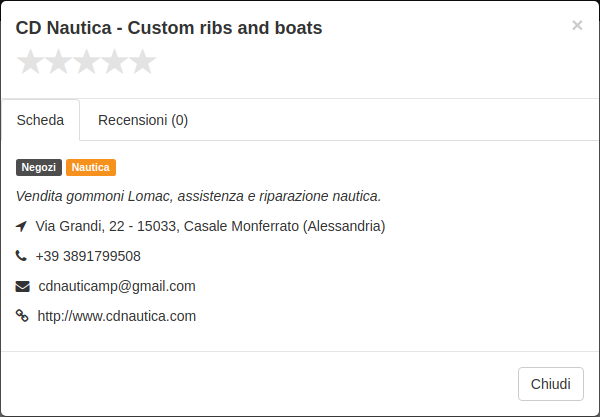Click the Chiudi button
Viewport: 600px width, 417px height.
tap(551, 384)
